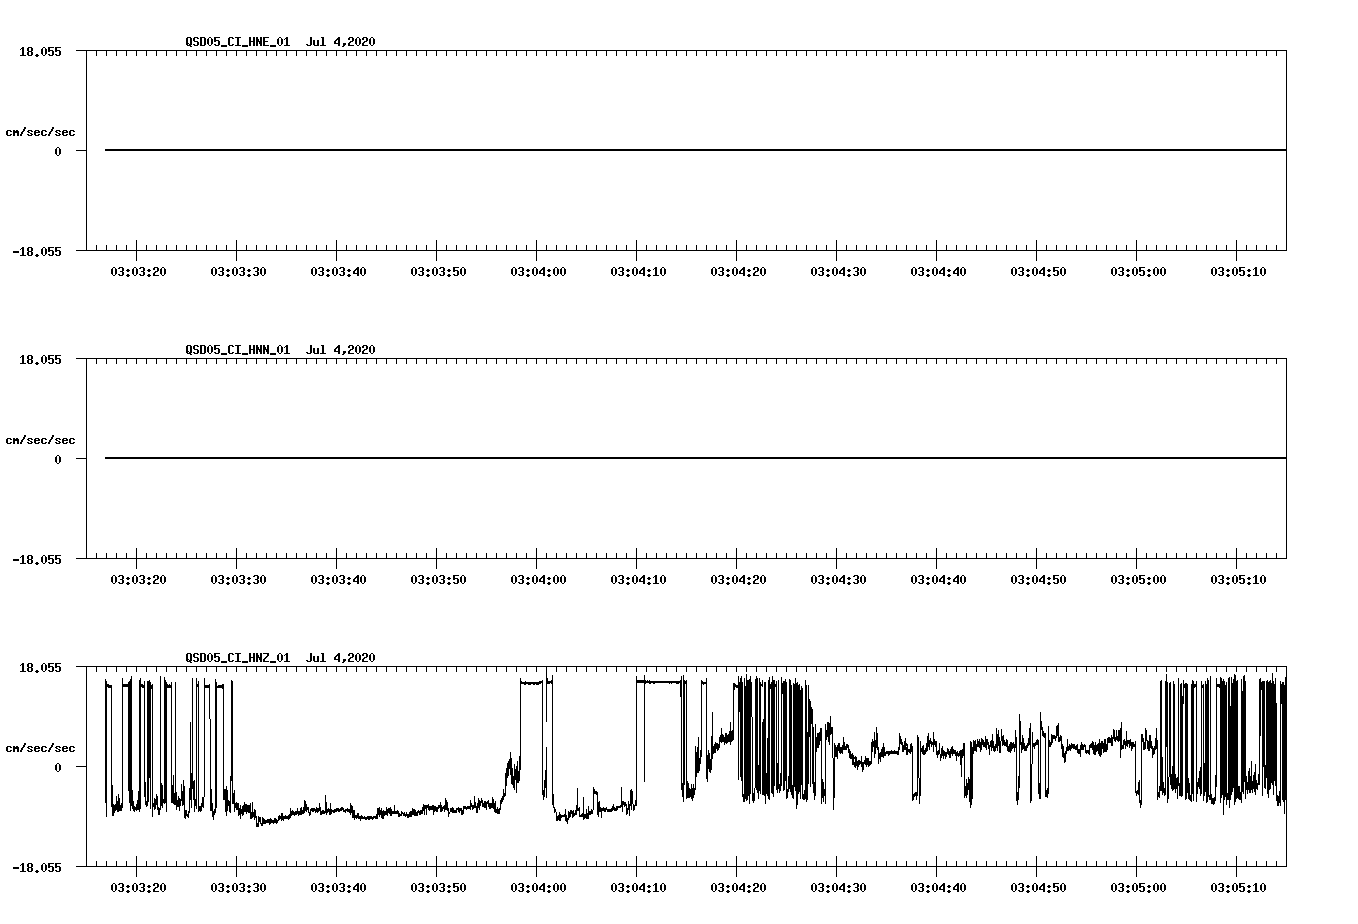The width and height of the screenshot is (1358, 924).
Task: Click the 0 axis value on HNE plot
Action: click(x=58, y=151)
